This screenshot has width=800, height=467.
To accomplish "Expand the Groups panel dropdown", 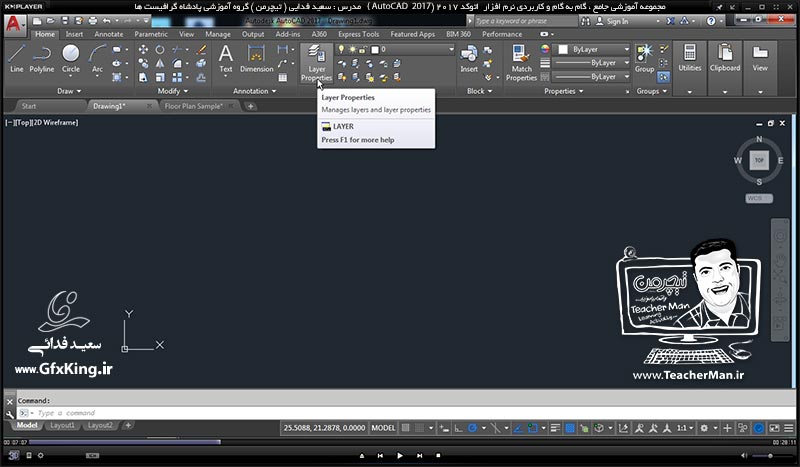I will coord(652,91).
